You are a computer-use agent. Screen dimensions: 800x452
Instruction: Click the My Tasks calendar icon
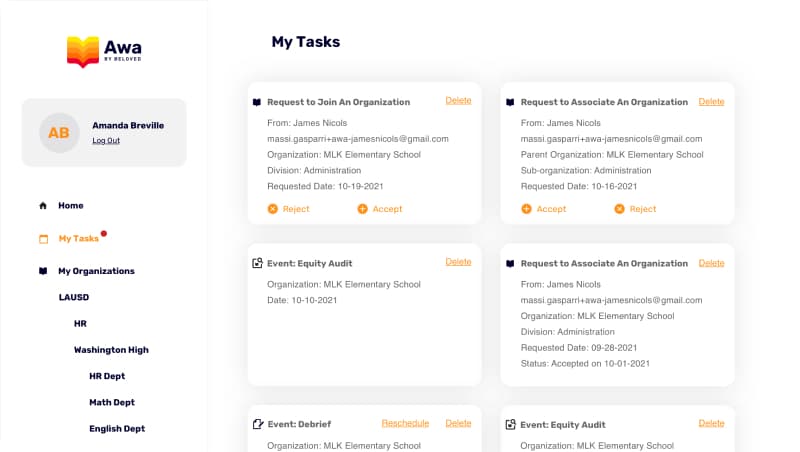pyautogui.click(x=43, y=239)
